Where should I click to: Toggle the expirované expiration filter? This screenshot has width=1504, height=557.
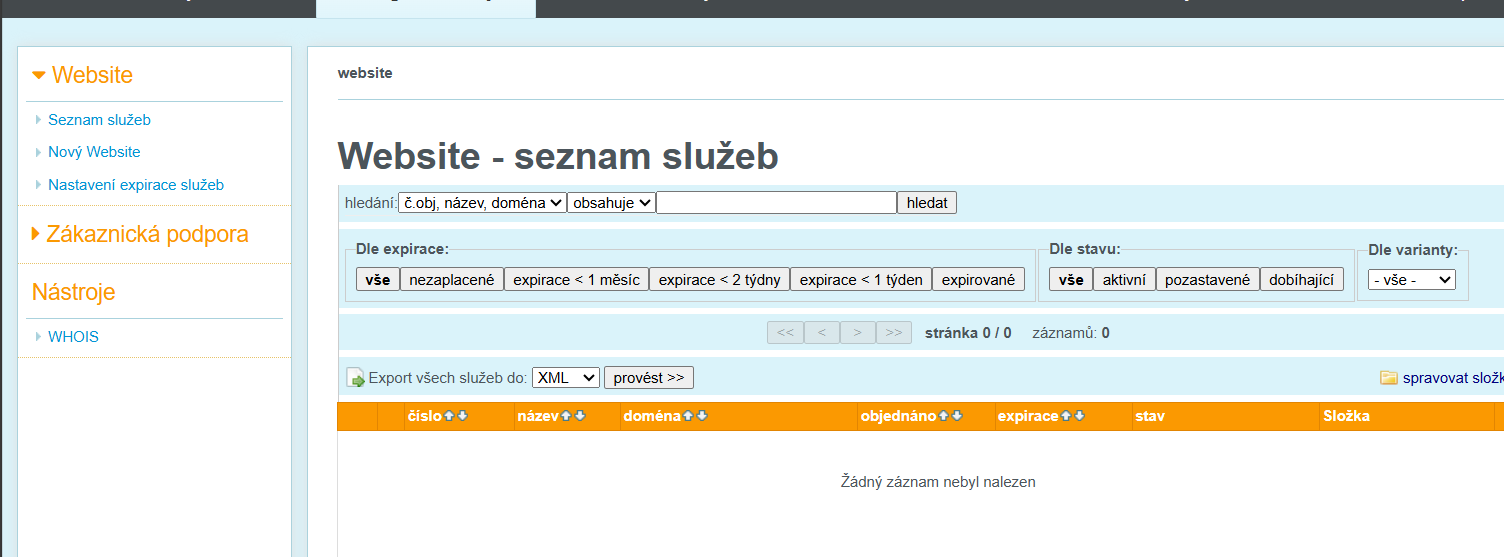click(x=978, y=280)
